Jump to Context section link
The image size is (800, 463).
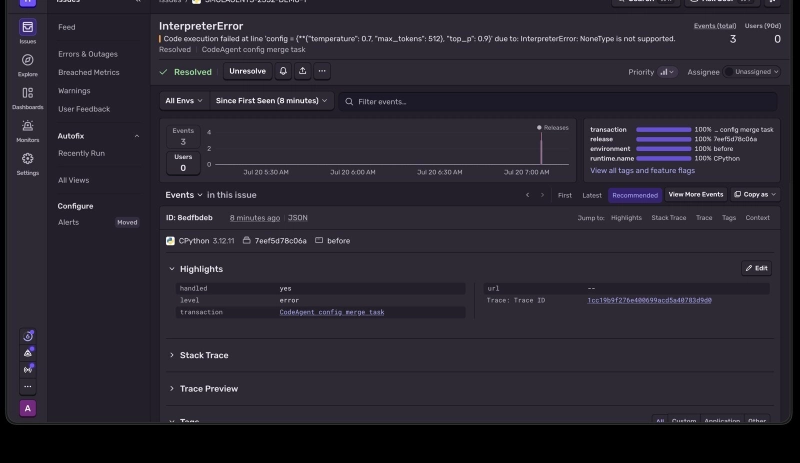coord(757,218)
